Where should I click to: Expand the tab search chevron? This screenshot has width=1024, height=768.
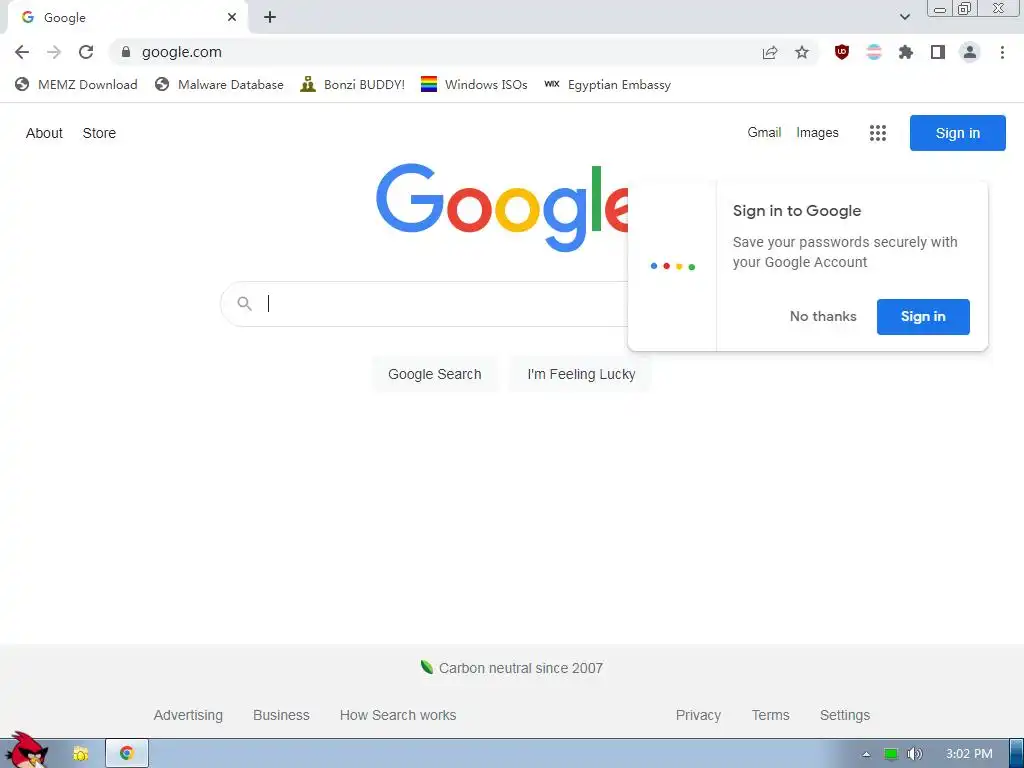[x=904, y=17]
